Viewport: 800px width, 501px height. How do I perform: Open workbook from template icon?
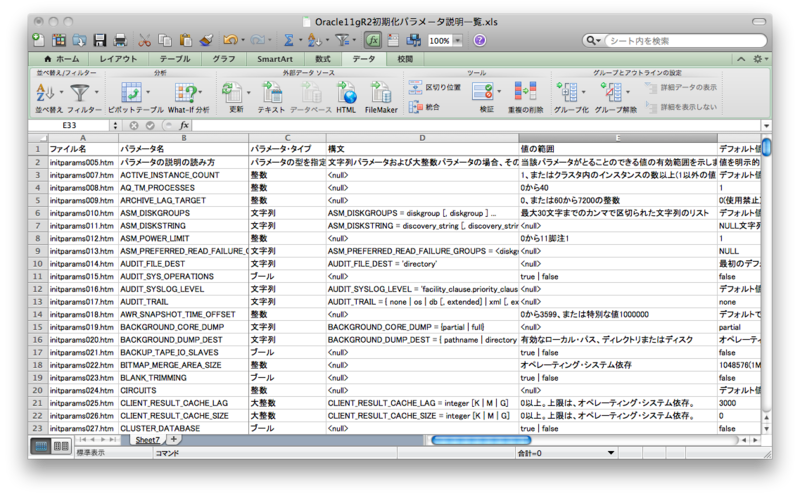point(59,40)
